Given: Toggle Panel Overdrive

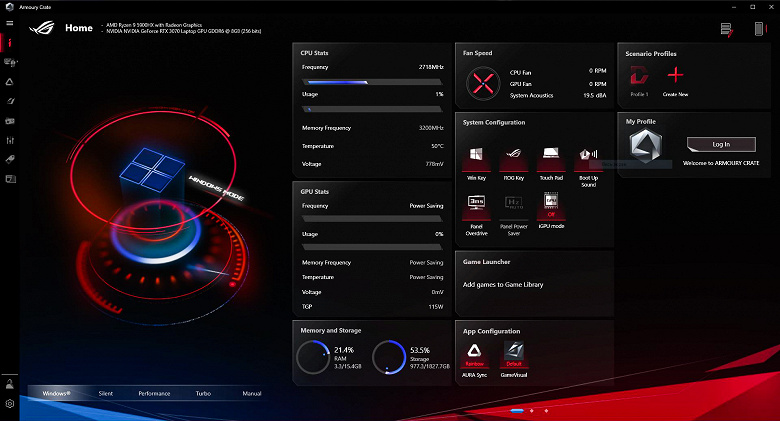Looking at the screenshot, I should [x=476, y=205].
